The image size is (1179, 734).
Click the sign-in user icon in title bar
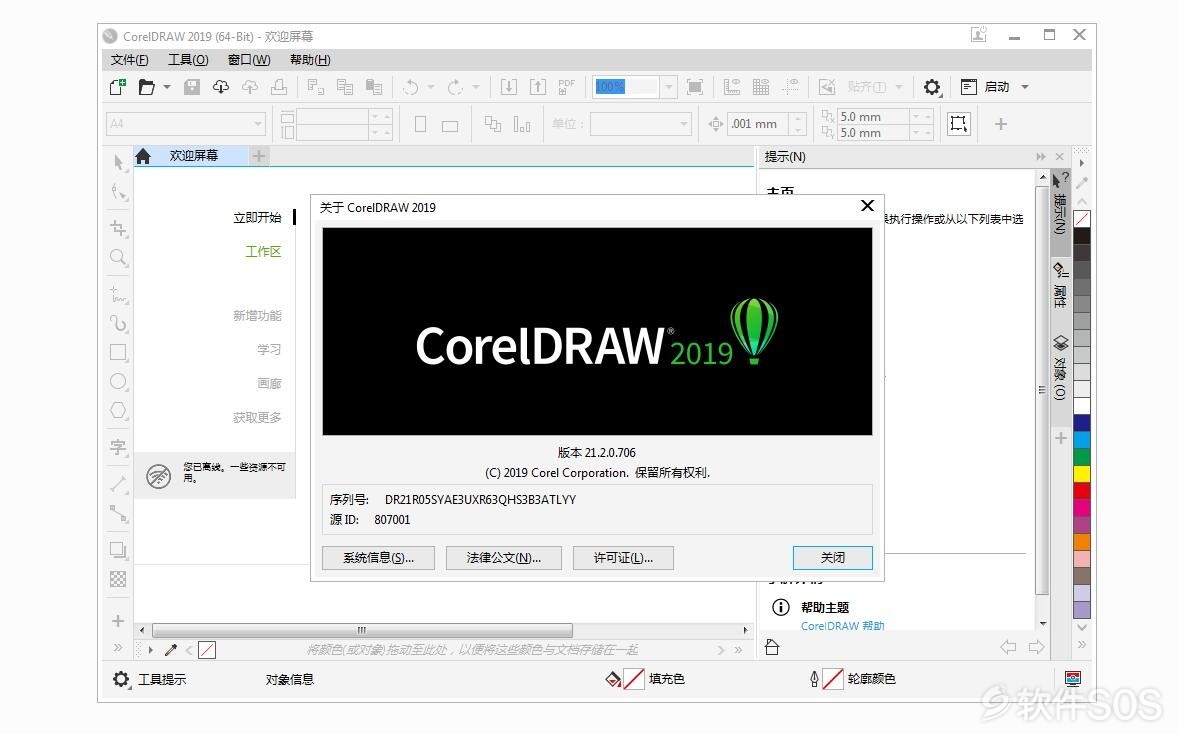[978, 35]
